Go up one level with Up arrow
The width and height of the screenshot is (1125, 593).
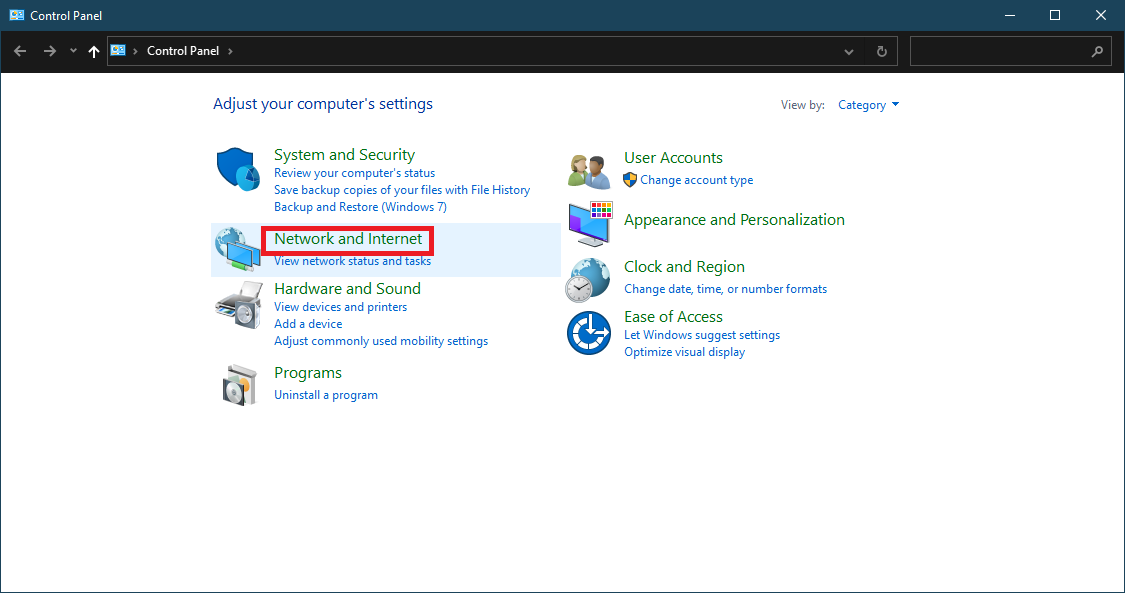click(94, 51)
